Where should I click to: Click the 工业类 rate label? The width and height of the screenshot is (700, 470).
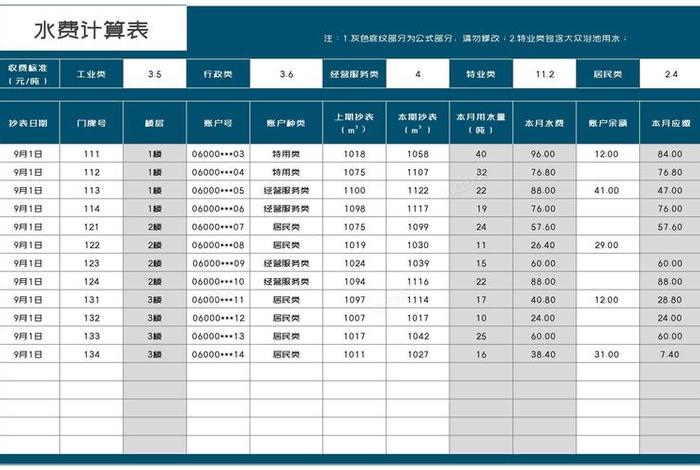click(x=92, y=74)
